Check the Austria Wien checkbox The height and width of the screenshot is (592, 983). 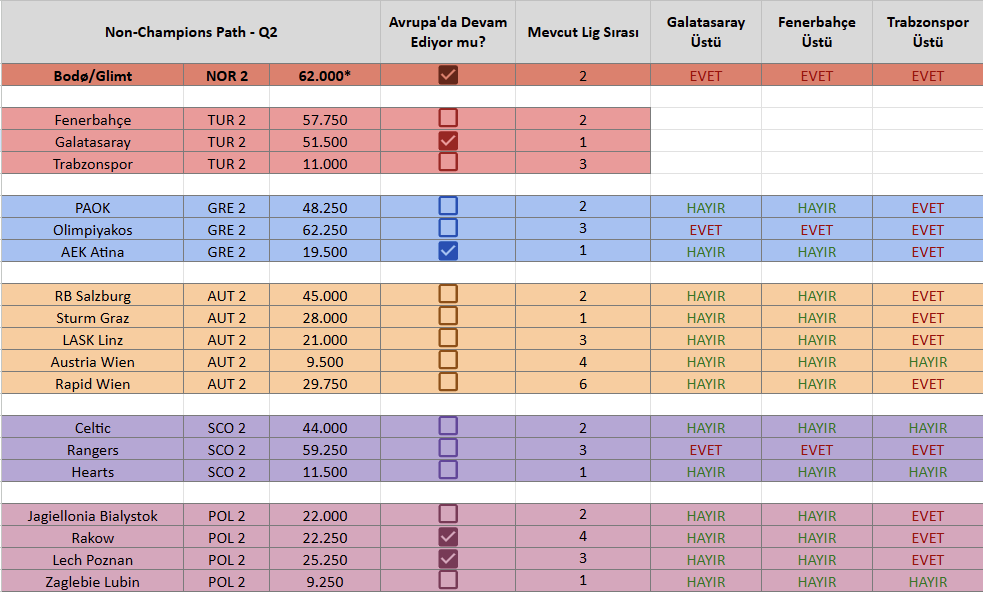(x=448, y=360)
